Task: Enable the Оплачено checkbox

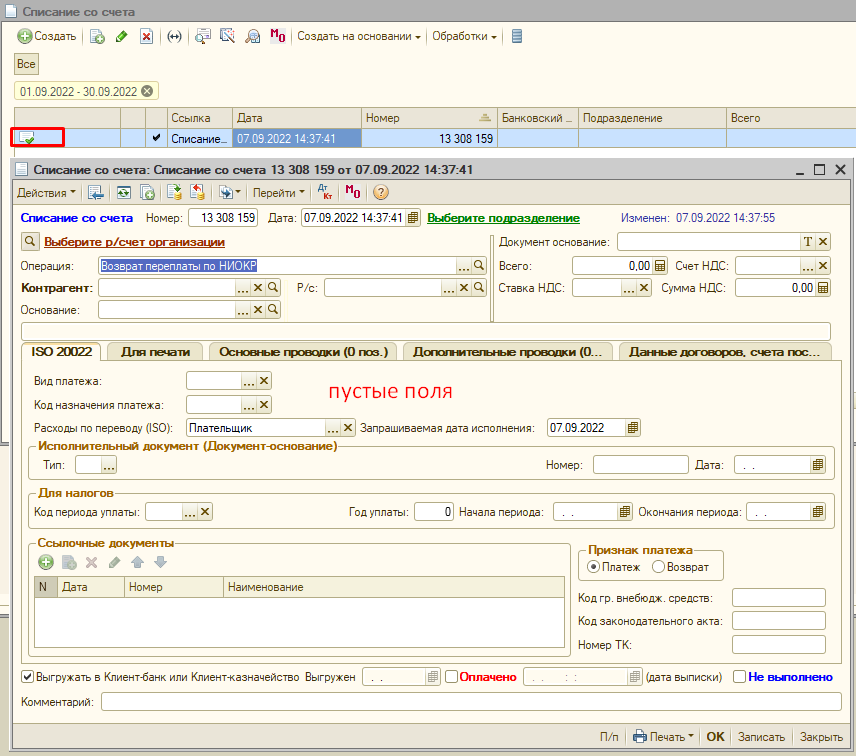Action: point(451,677)
